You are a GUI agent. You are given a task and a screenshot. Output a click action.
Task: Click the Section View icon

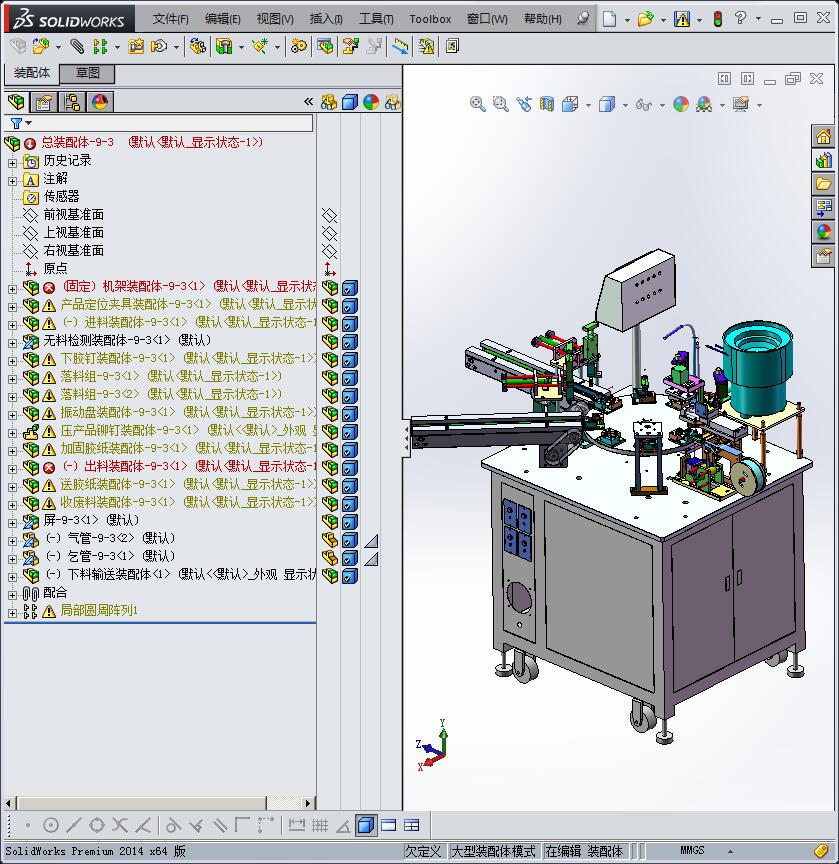pyautogui.click(x=546, y=104)
